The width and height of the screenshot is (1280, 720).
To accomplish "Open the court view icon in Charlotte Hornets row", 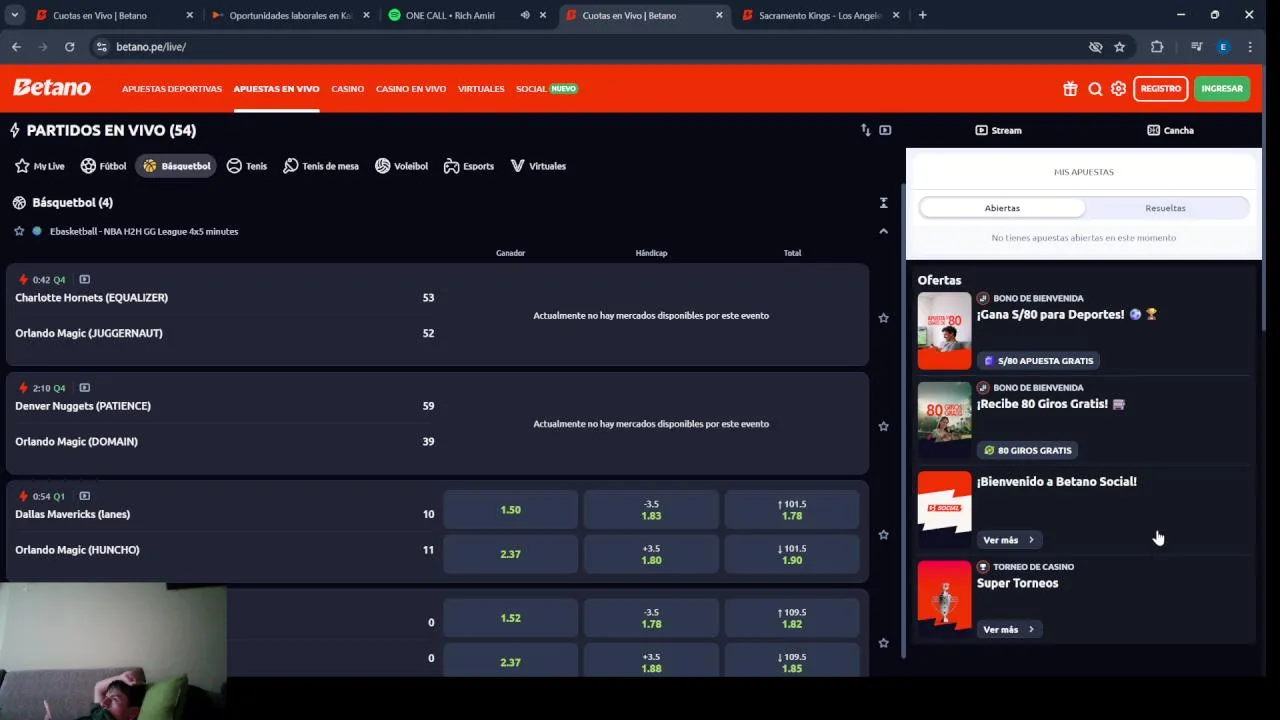I will (84, 279).
